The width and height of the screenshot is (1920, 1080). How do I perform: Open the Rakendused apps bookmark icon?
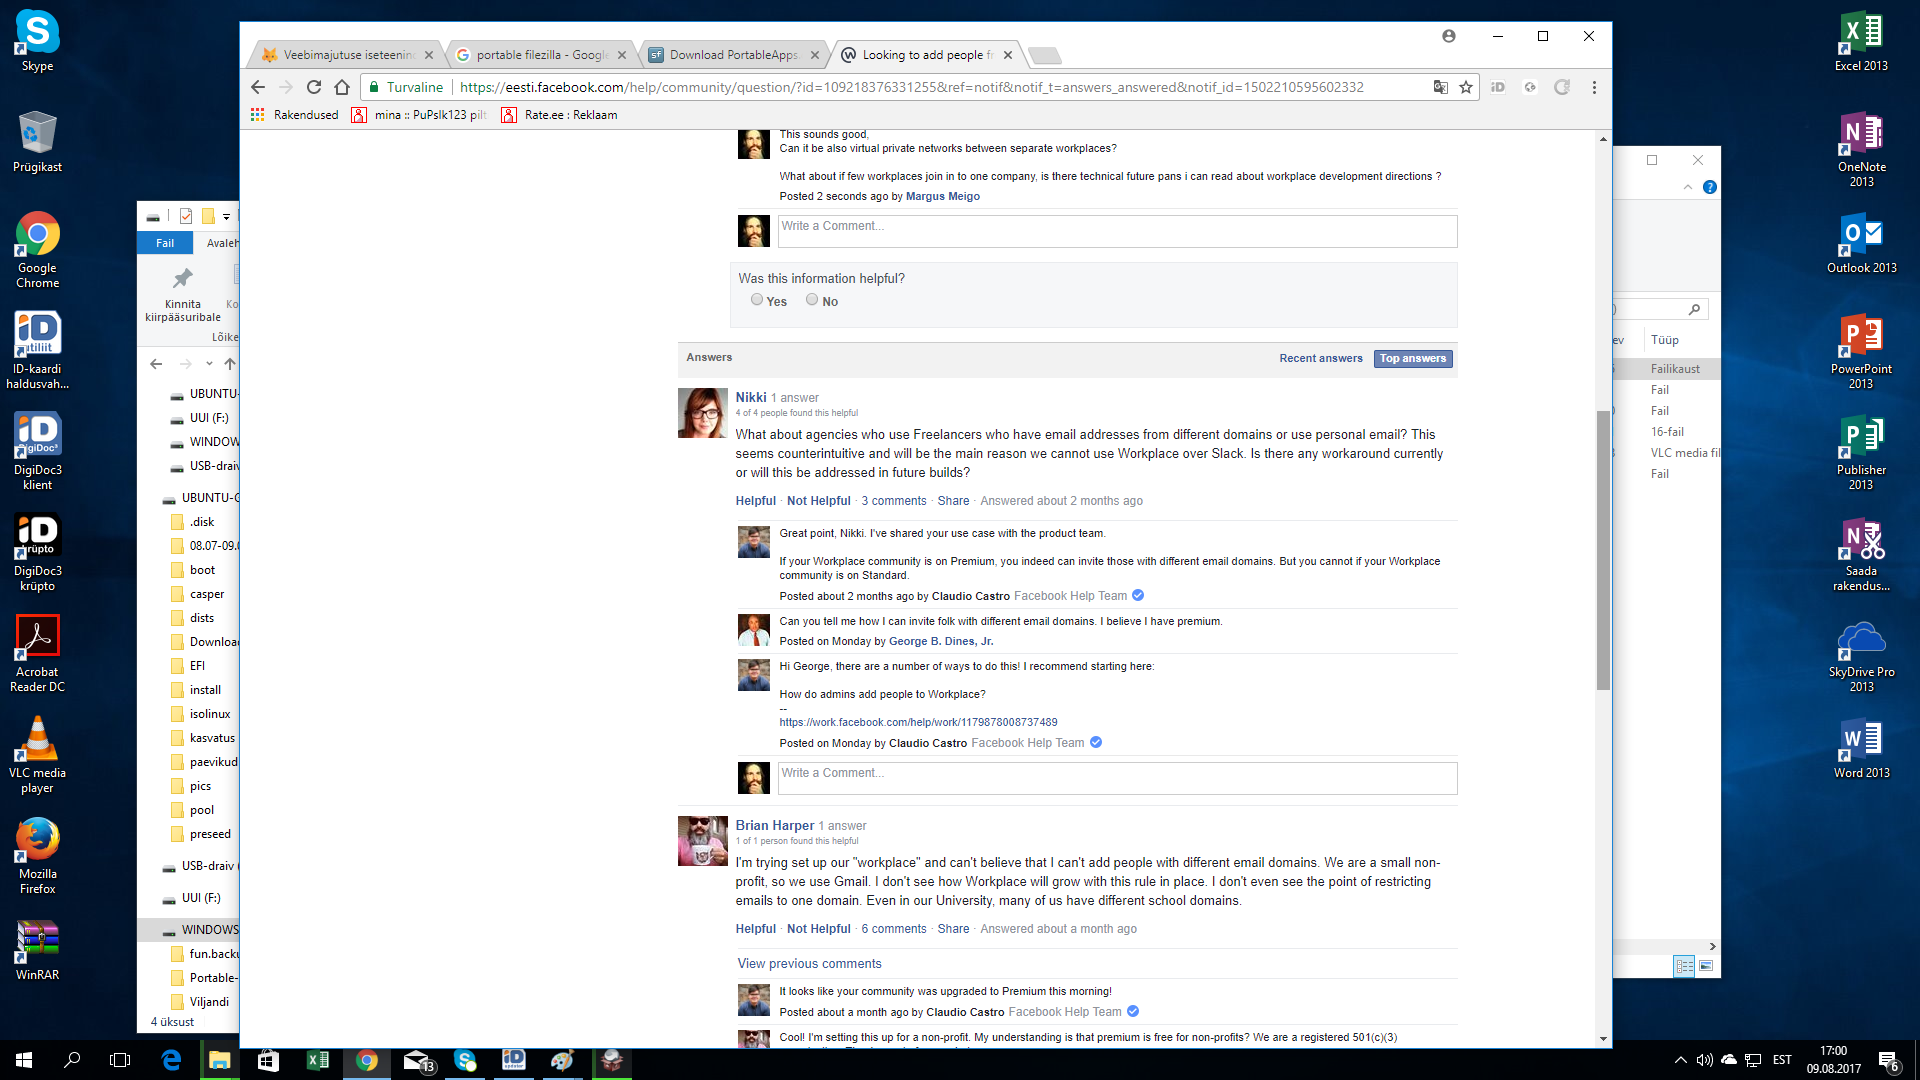[x=258, y=115]
